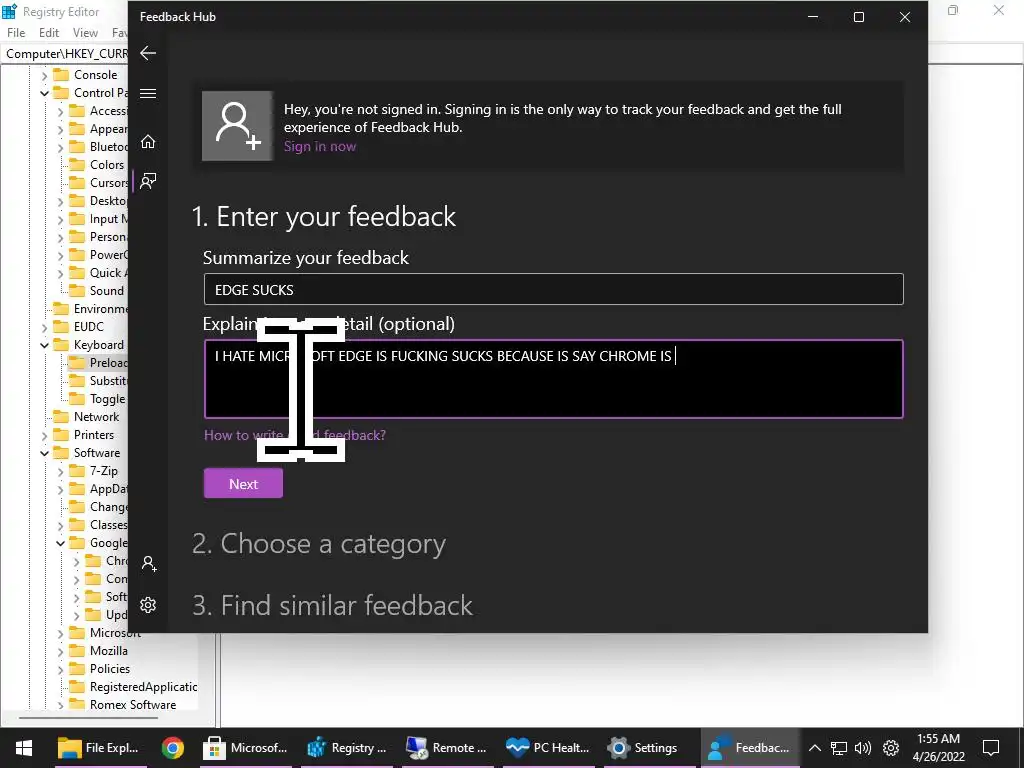Switch to Microsoft Store taskbar item
This screenshot has height=768, width=1024.
(x=246, y=748)
